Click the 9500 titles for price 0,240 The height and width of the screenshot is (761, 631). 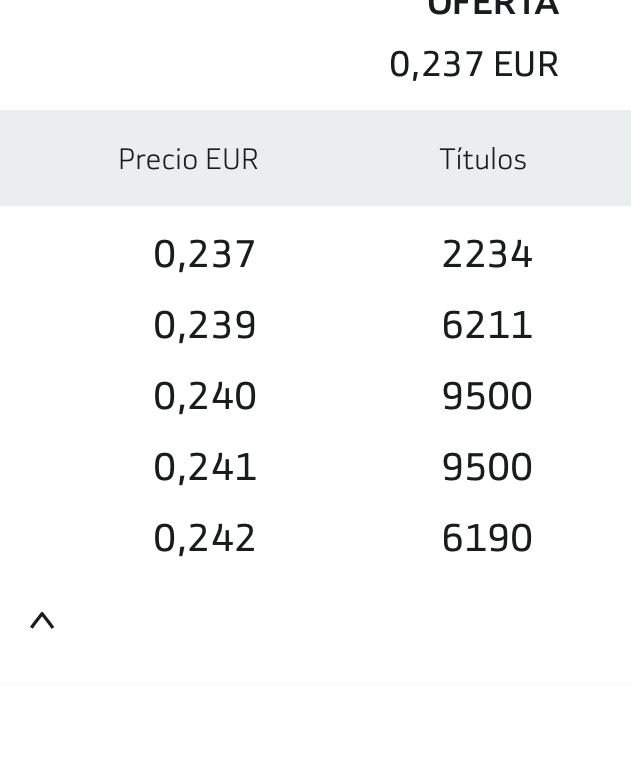click(x=487, y=396)
